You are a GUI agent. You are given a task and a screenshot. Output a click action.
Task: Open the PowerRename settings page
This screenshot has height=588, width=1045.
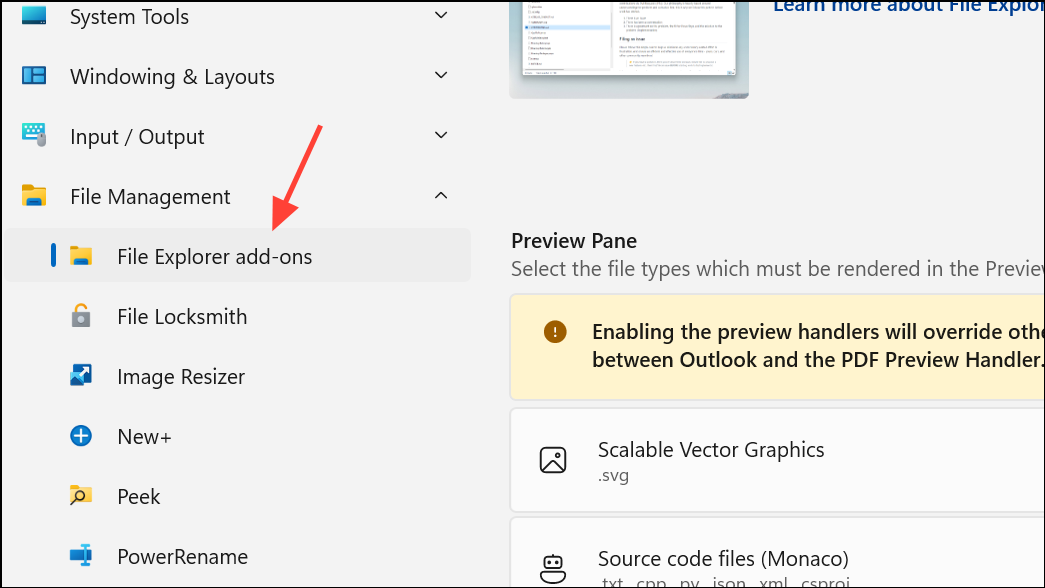180,556
